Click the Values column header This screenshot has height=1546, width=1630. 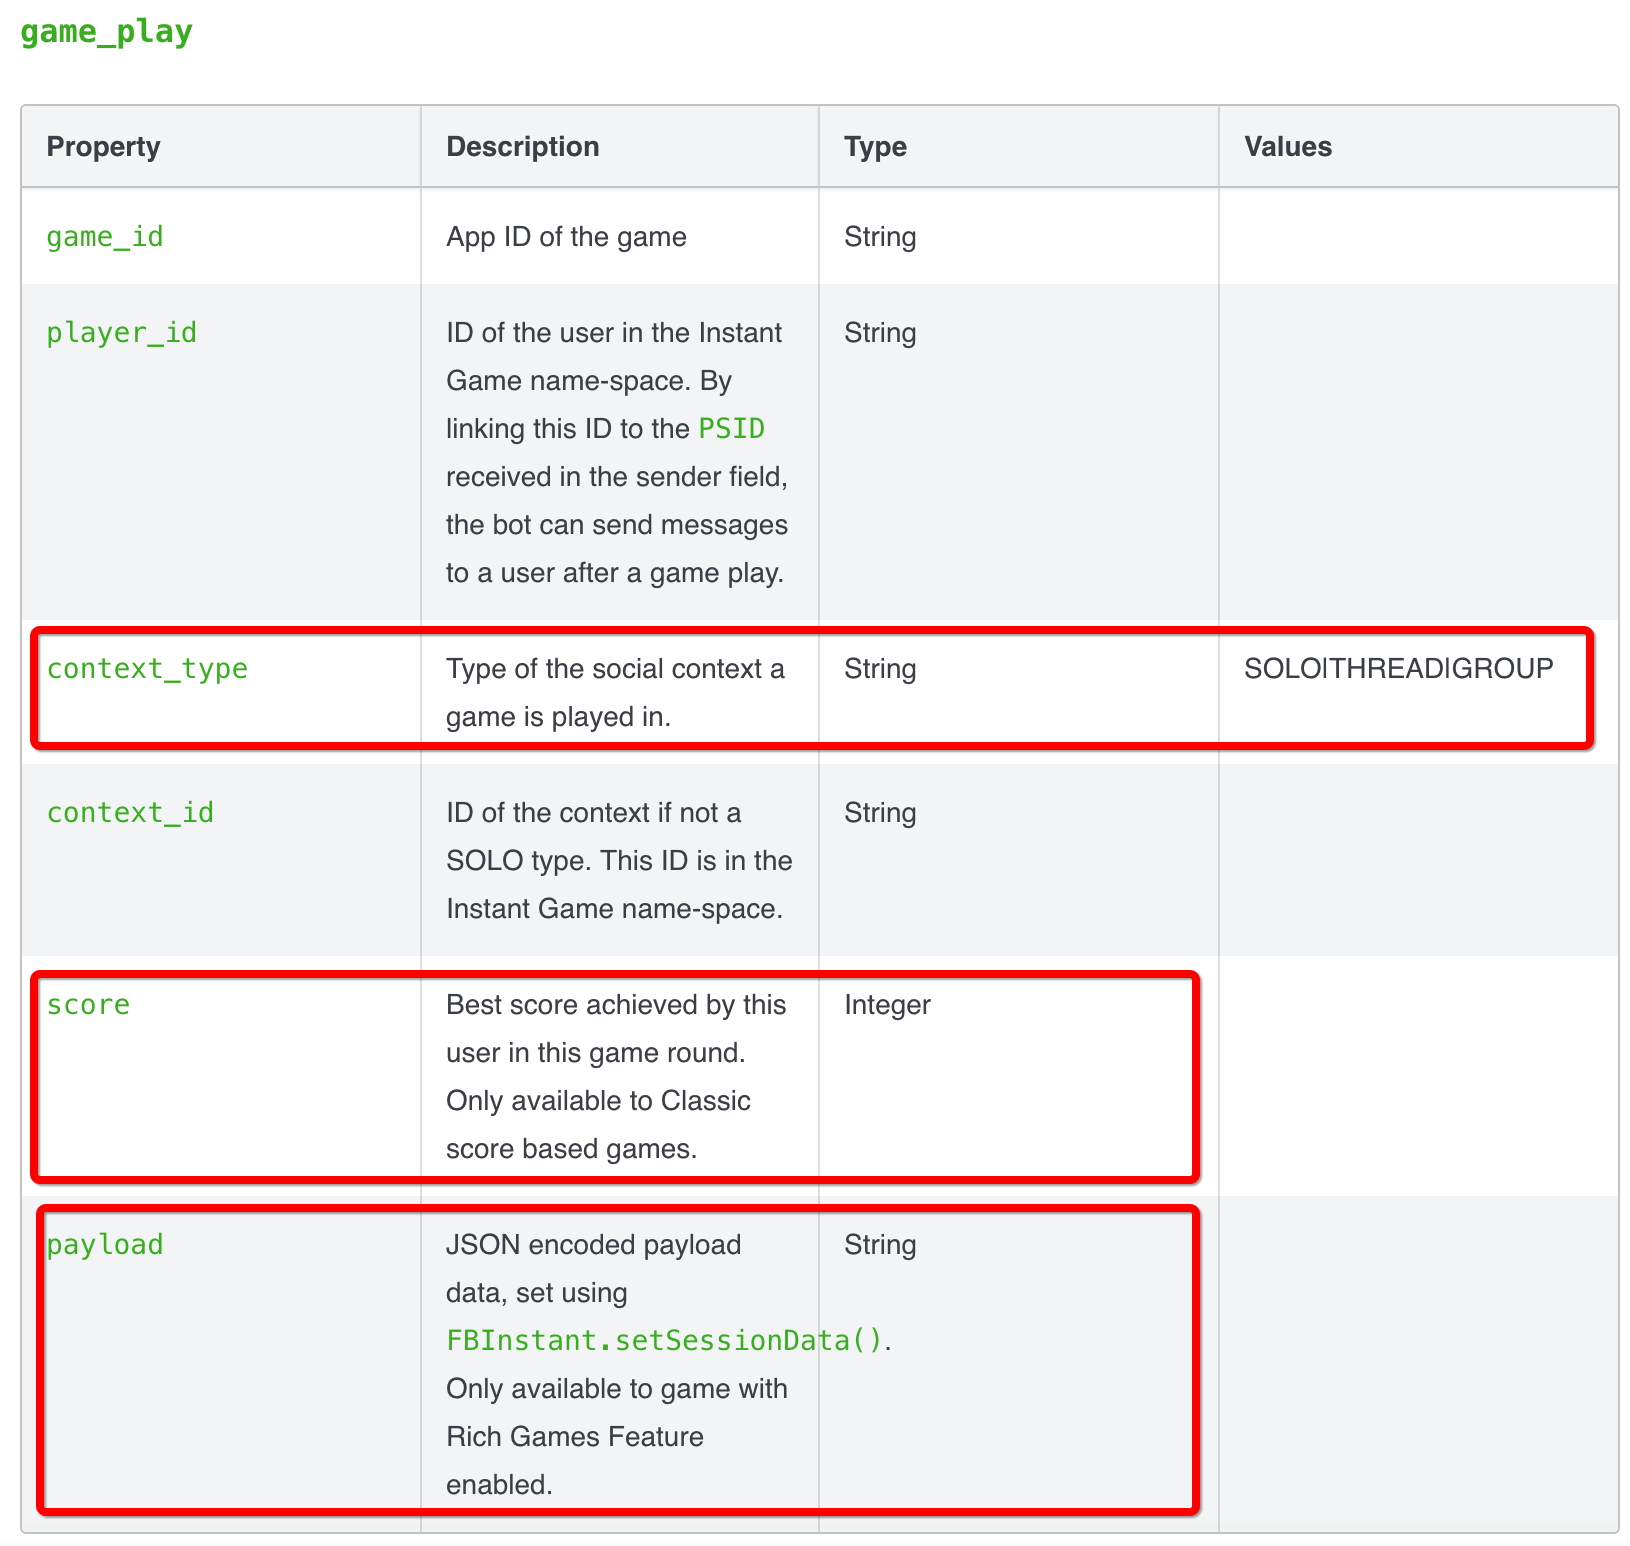[x=1287, y=147]
